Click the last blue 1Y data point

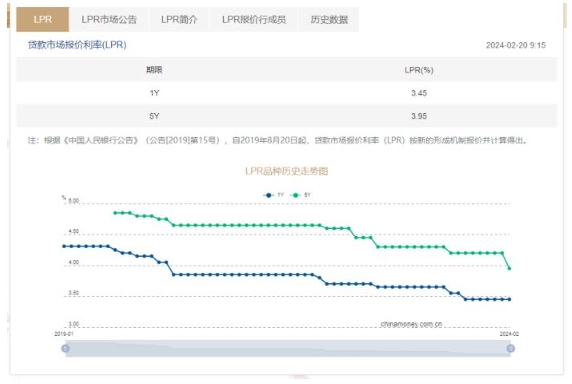510,299
